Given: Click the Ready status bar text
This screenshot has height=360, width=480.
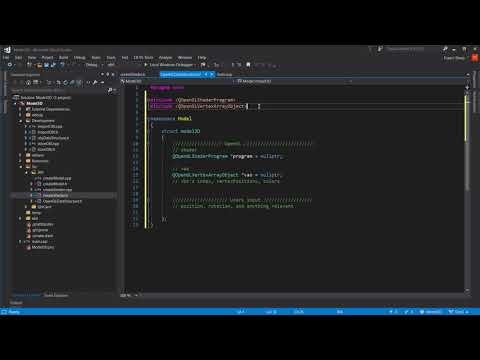Looking at the screenshot, I should pos(14,312).
